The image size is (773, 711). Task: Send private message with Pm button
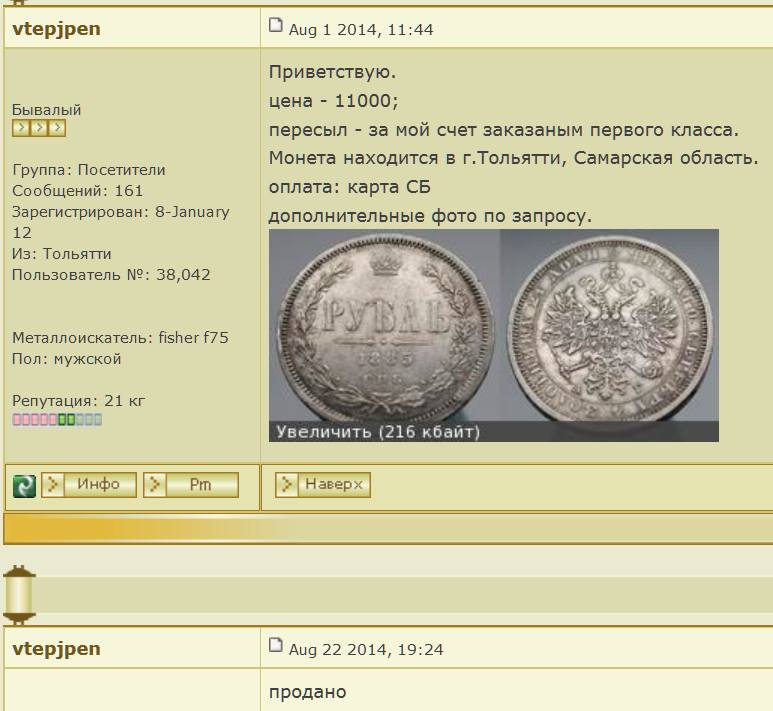[200, 485]
